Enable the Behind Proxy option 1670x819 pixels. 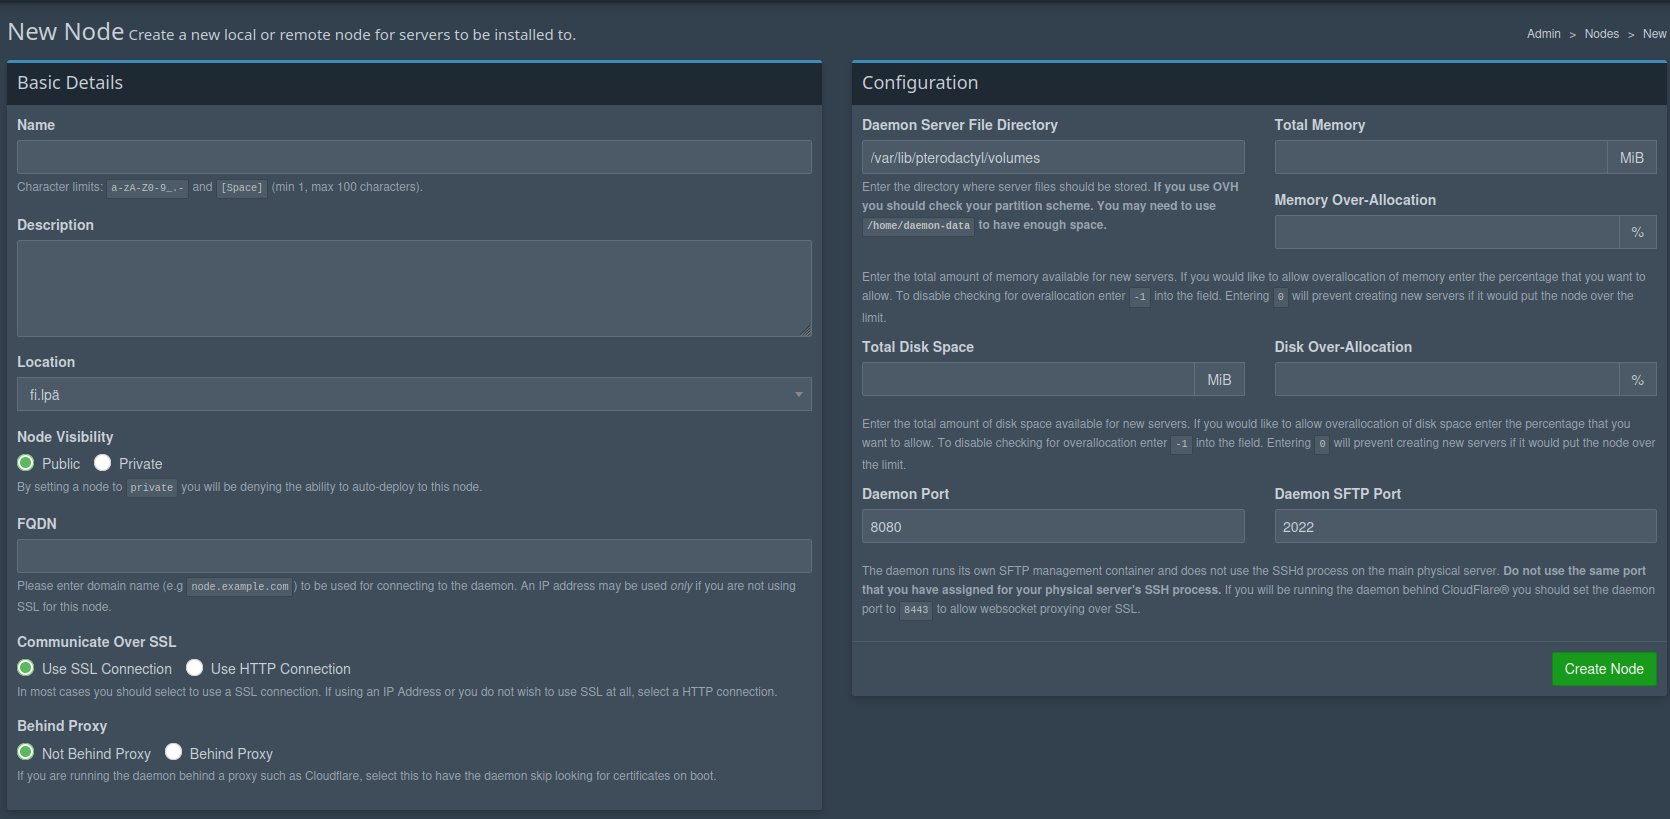coord(174,752)
